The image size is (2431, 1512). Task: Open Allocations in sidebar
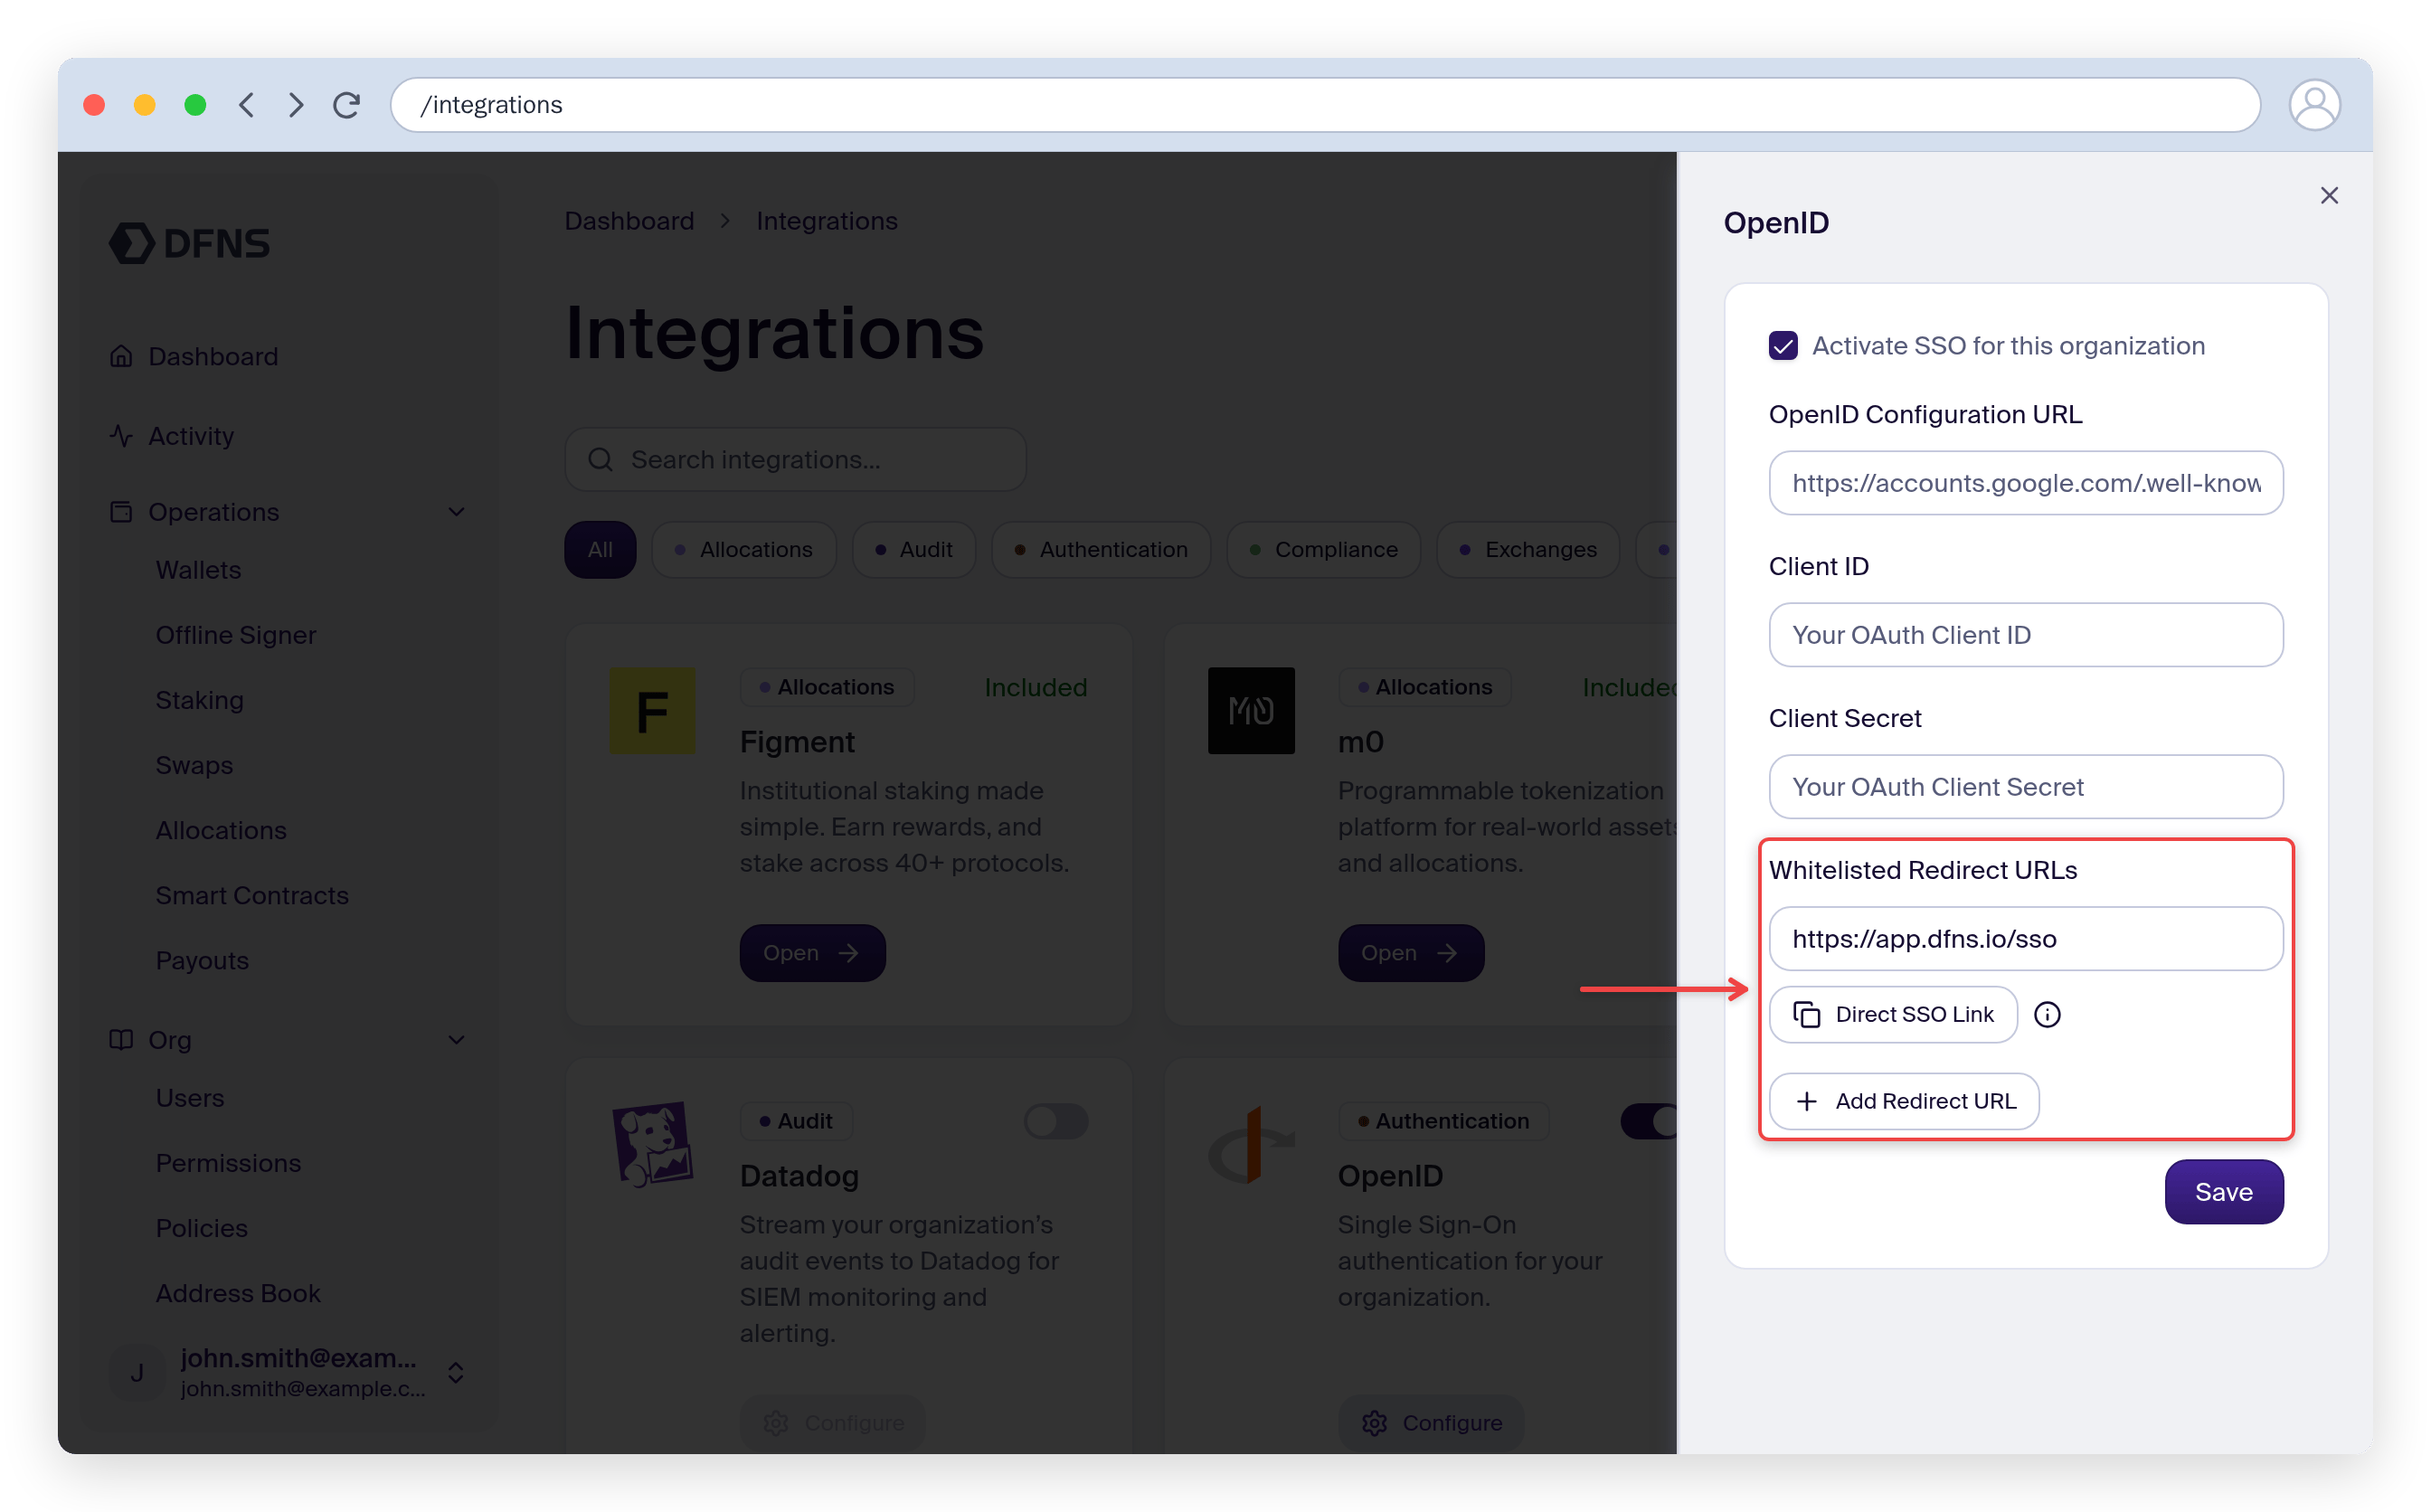[x=221, y=830]
